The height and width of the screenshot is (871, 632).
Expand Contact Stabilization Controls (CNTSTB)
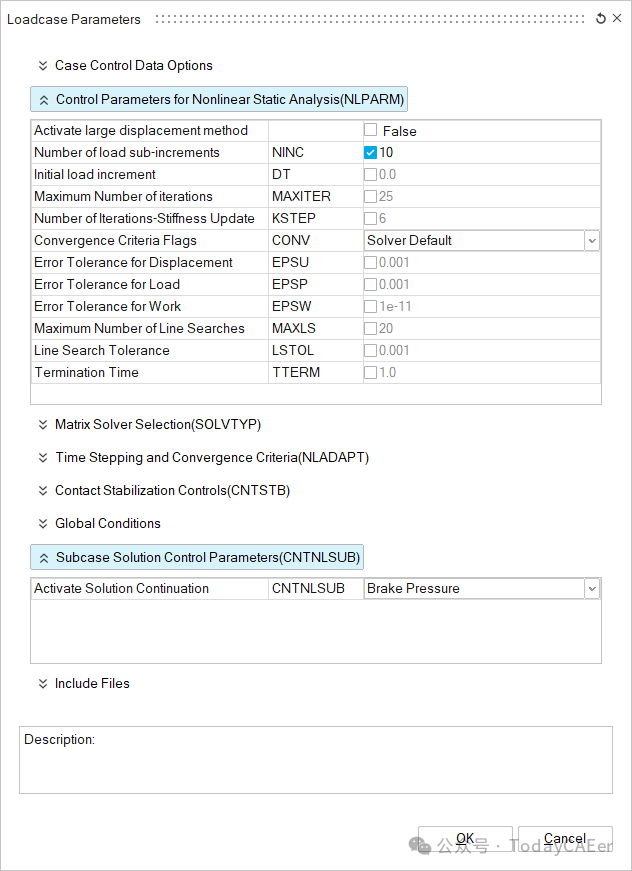click(172, 491)
